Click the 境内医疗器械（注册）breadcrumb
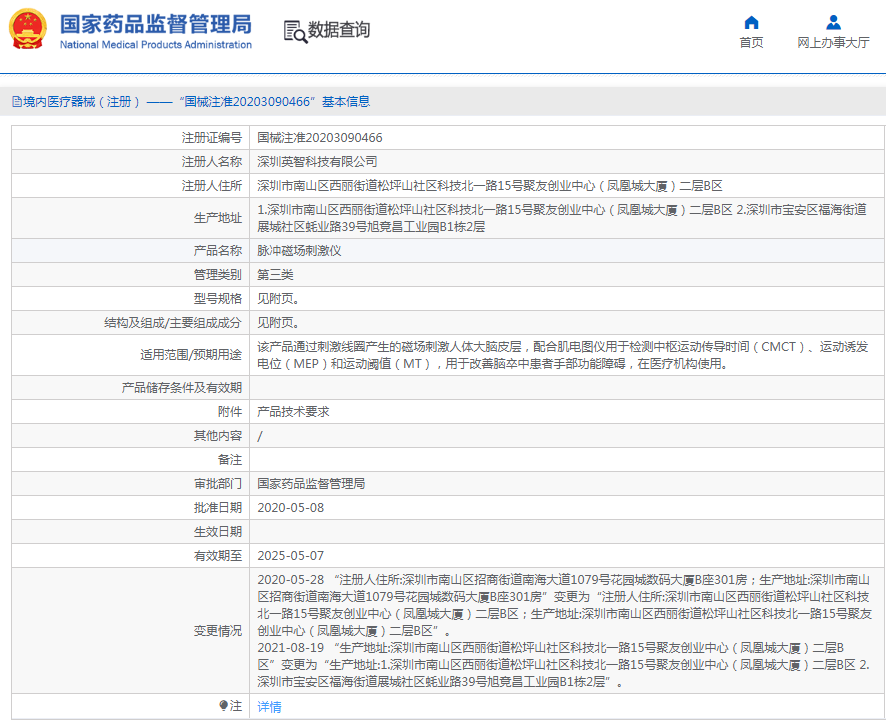Screen dimensions: 886x723 (78, 101)
